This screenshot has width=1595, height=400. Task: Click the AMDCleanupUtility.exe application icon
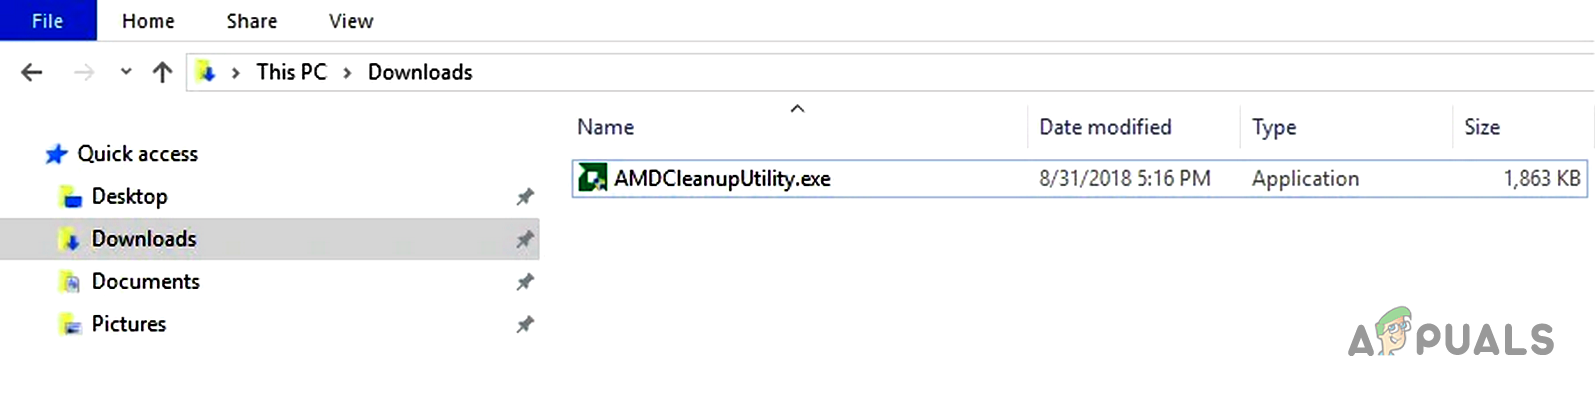click(592, 178)
